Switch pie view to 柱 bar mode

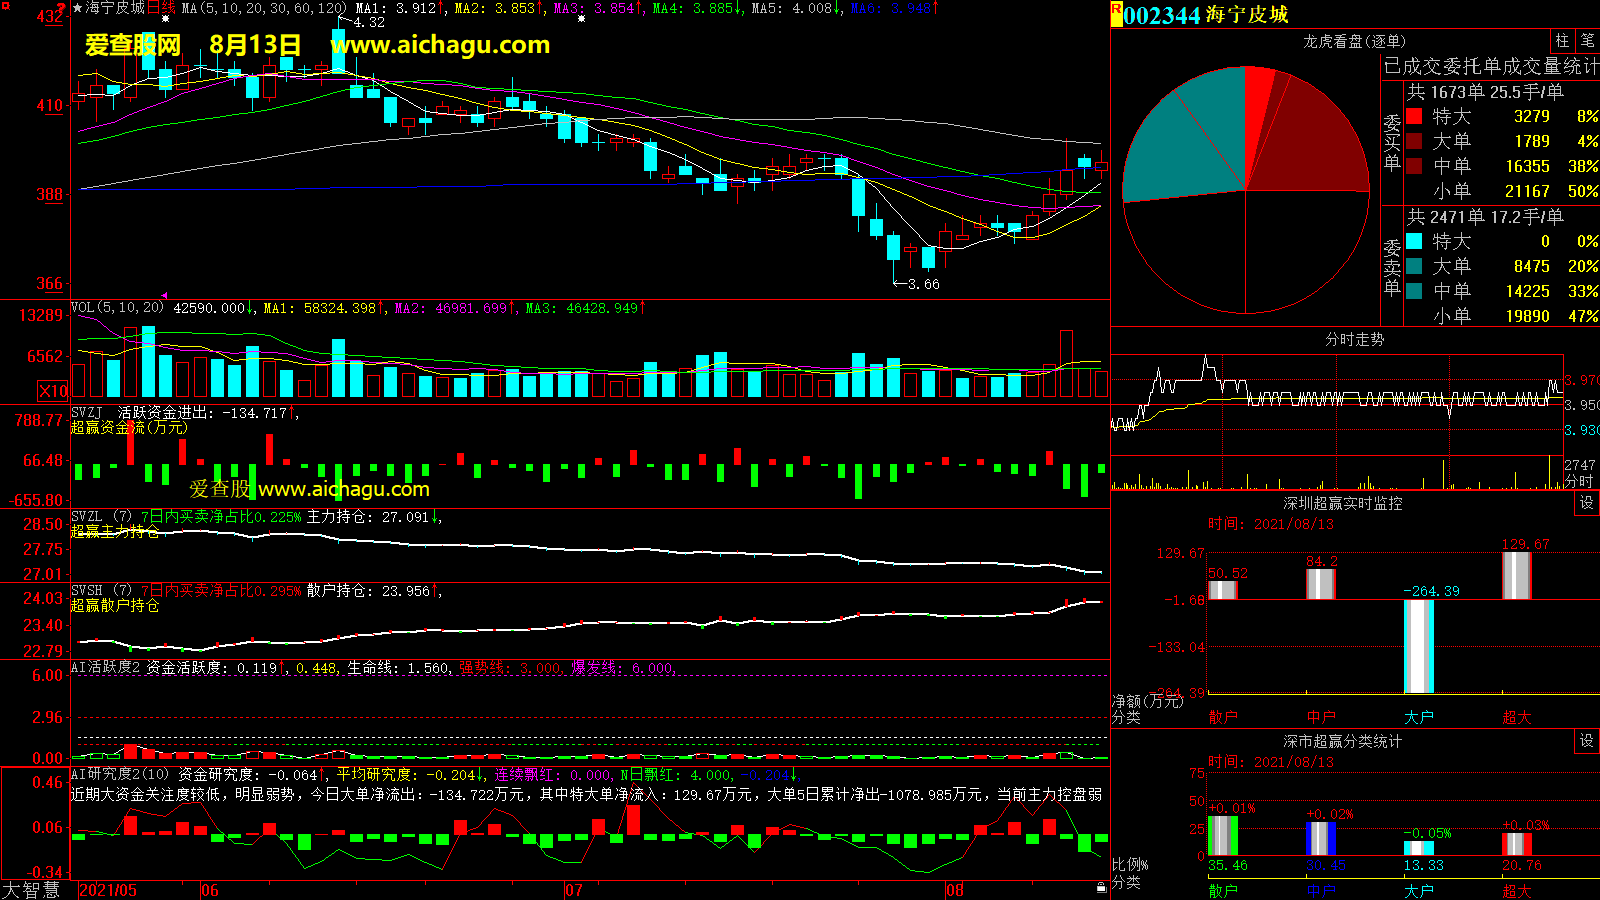(1562, 41)
